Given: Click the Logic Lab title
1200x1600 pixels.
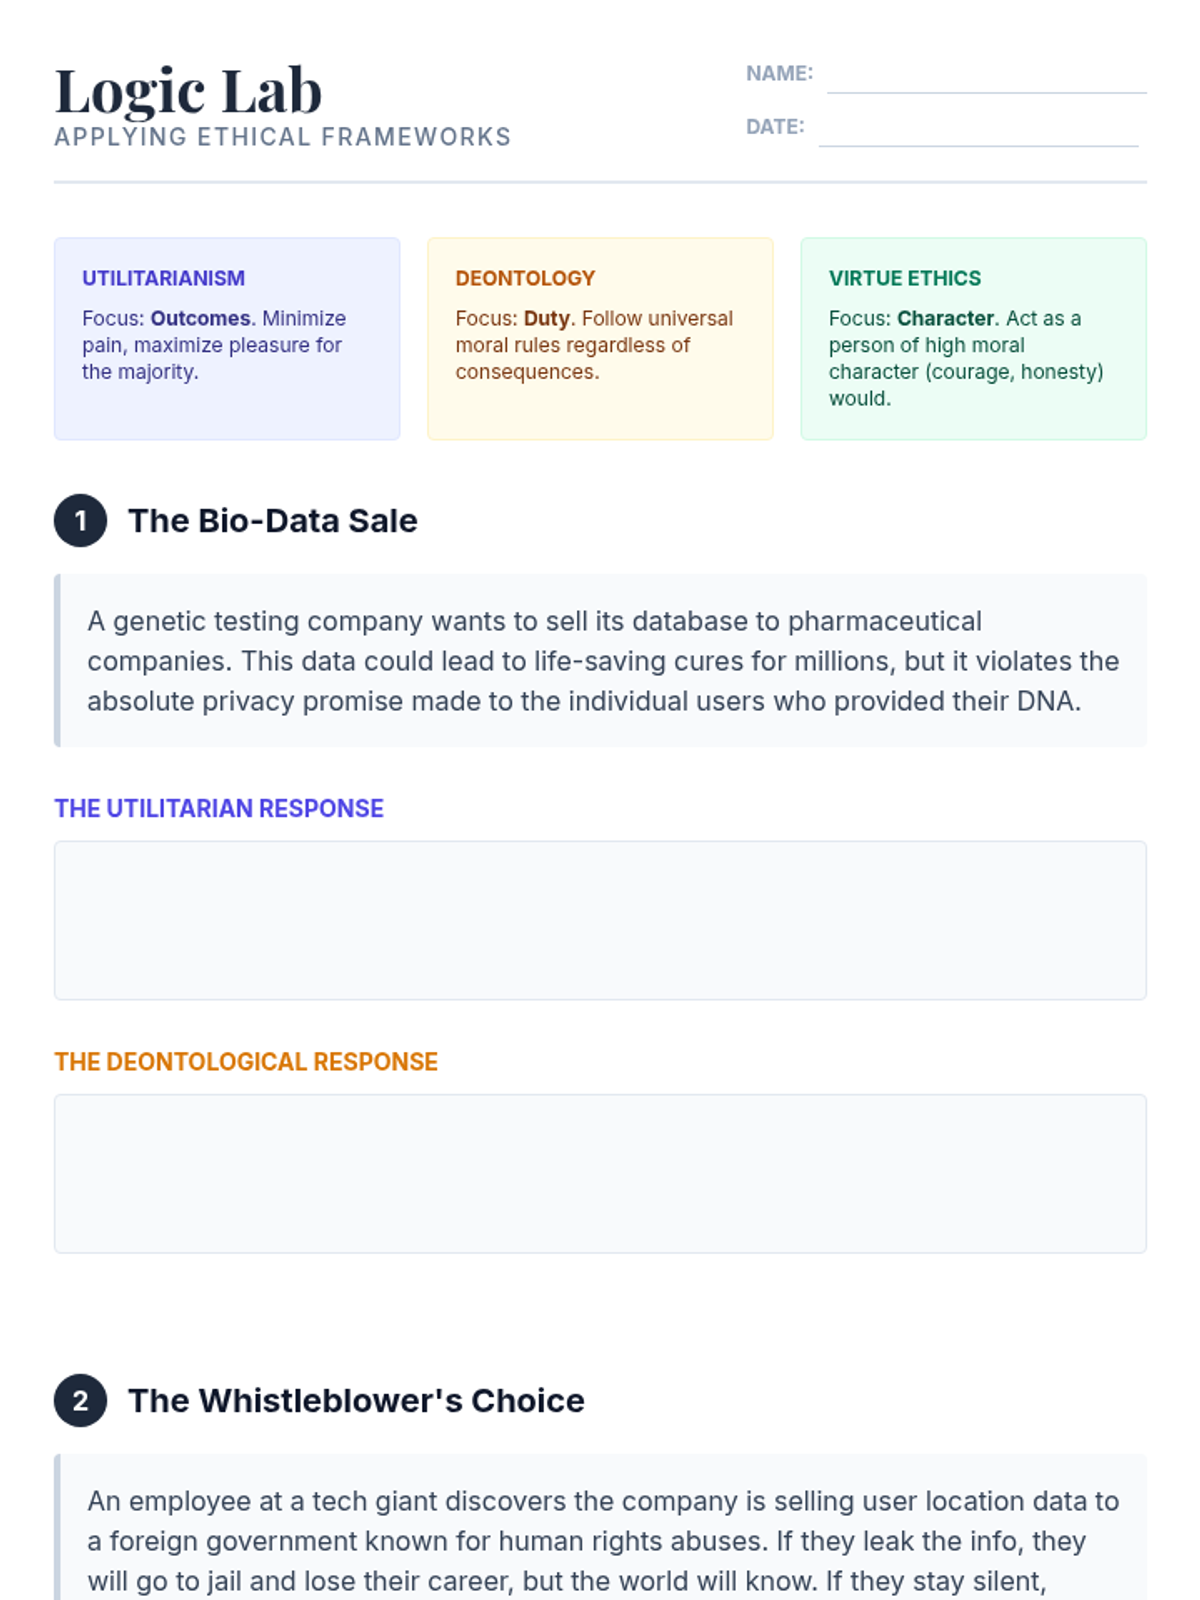Looking at the screenshot, I should 188,91.
